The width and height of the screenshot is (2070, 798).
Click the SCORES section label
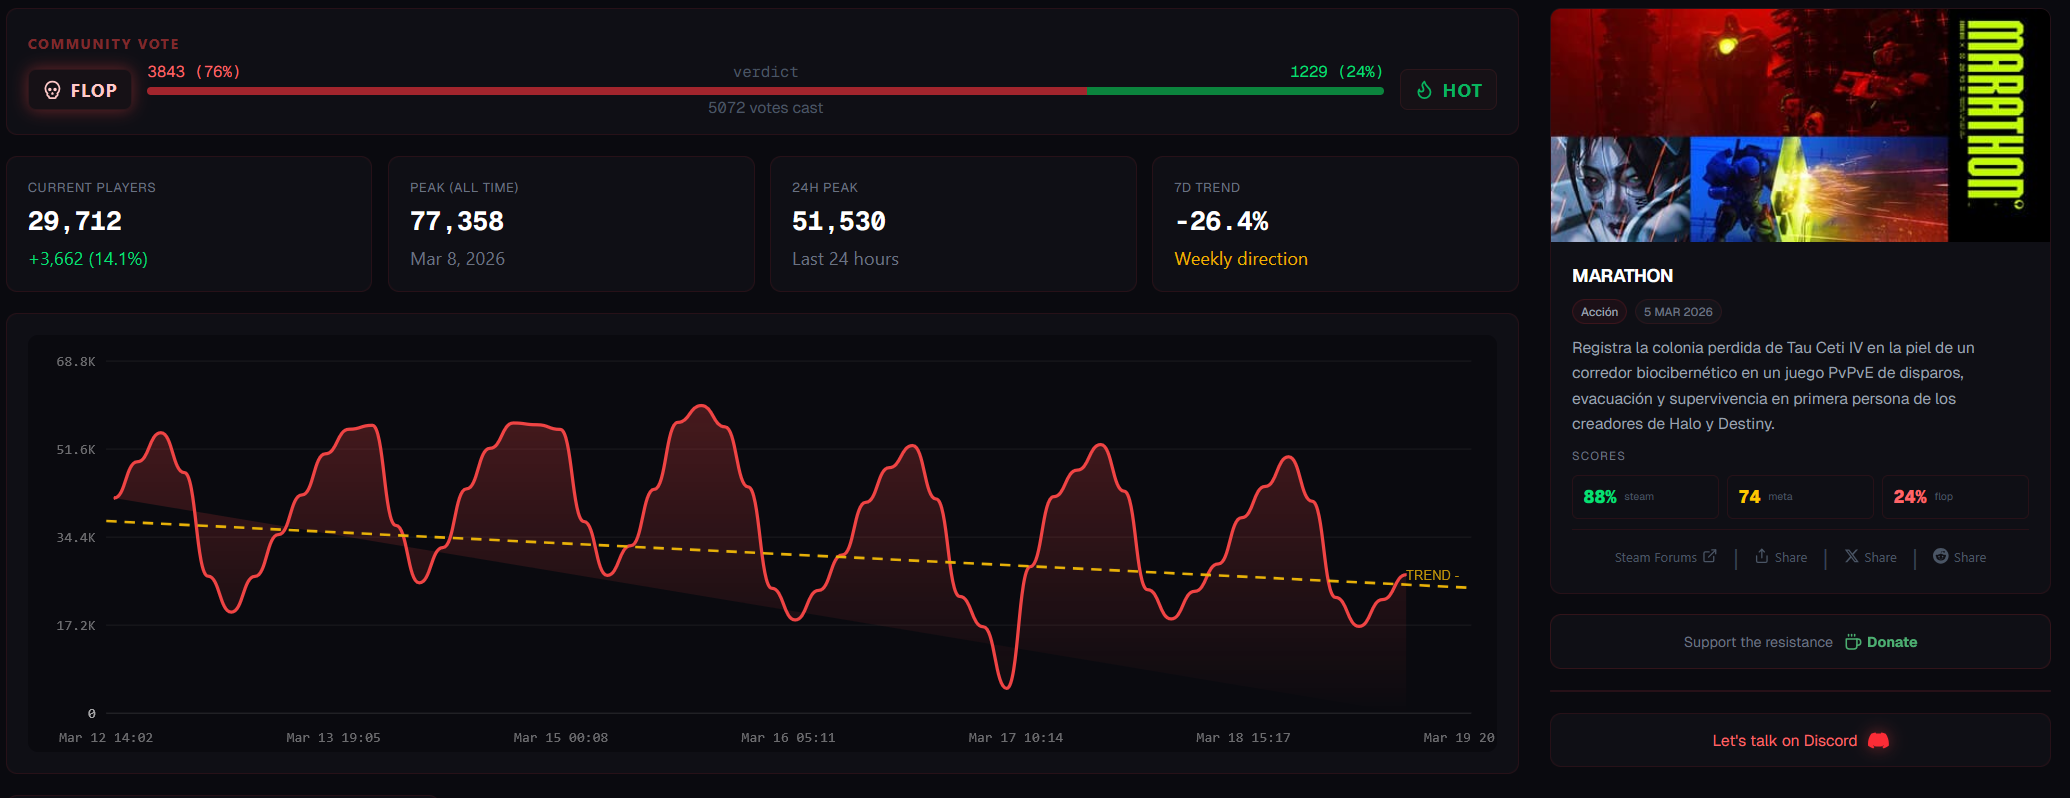point(1598,456)
